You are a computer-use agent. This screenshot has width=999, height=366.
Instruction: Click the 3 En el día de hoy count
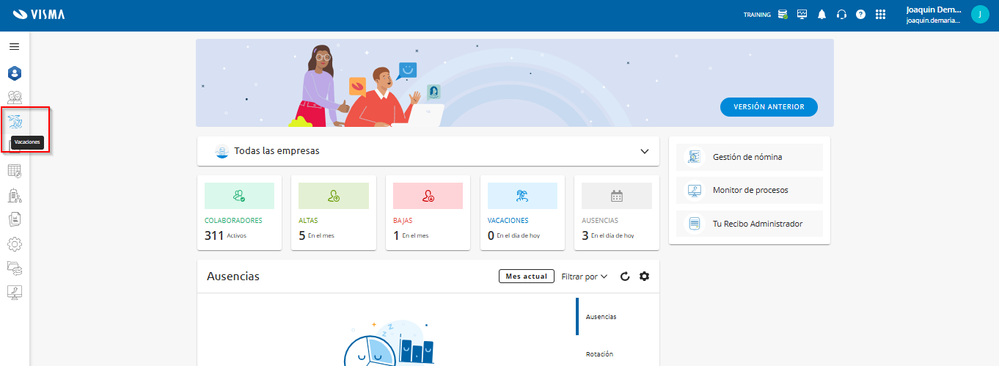tap(608, 235)
